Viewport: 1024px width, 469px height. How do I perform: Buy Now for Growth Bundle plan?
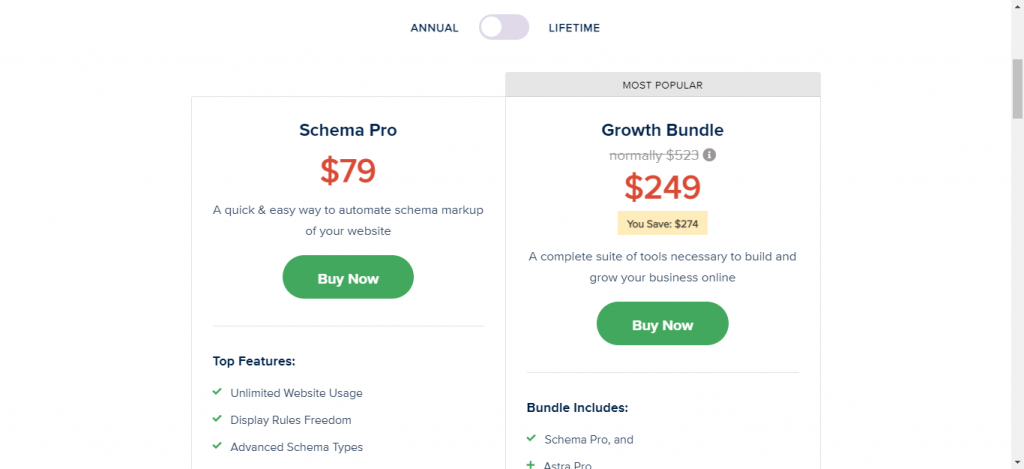(662, 323)
